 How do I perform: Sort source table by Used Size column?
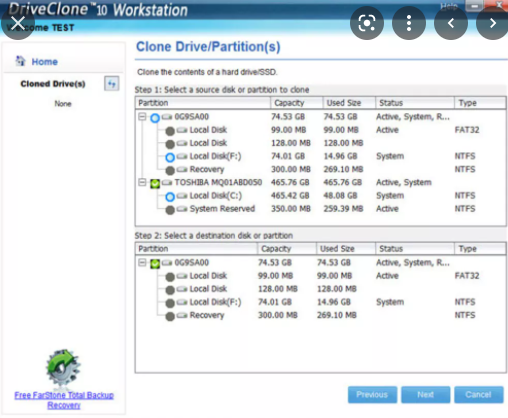point(349,103)
